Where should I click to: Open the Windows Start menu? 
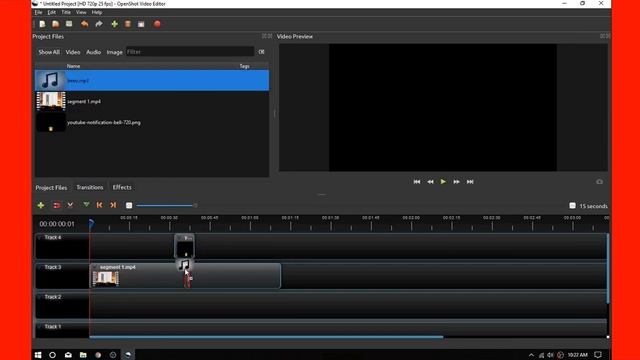click(x=38, y=355)
